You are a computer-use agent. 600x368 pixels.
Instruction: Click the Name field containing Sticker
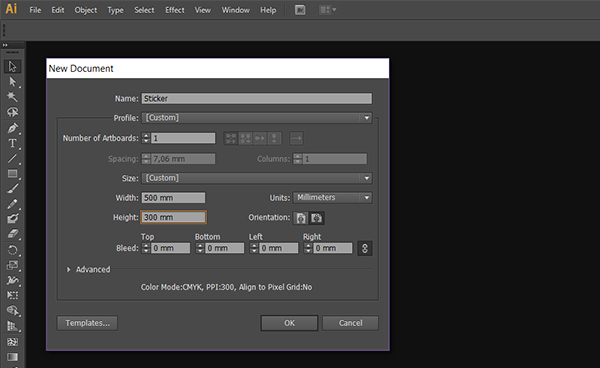click(257, 99)
